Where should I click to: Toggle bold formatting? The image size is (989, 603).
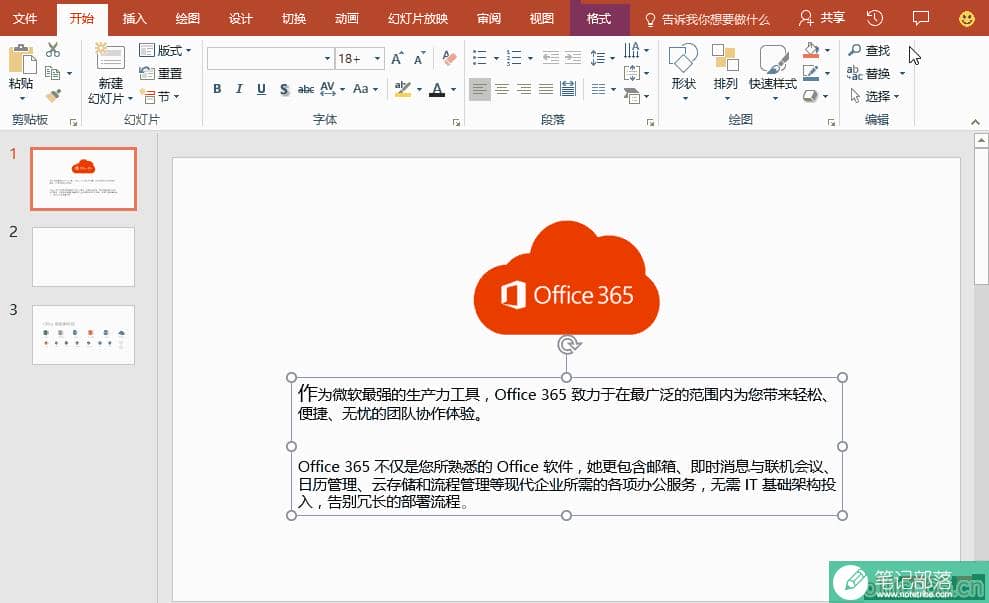coord(217,89)
